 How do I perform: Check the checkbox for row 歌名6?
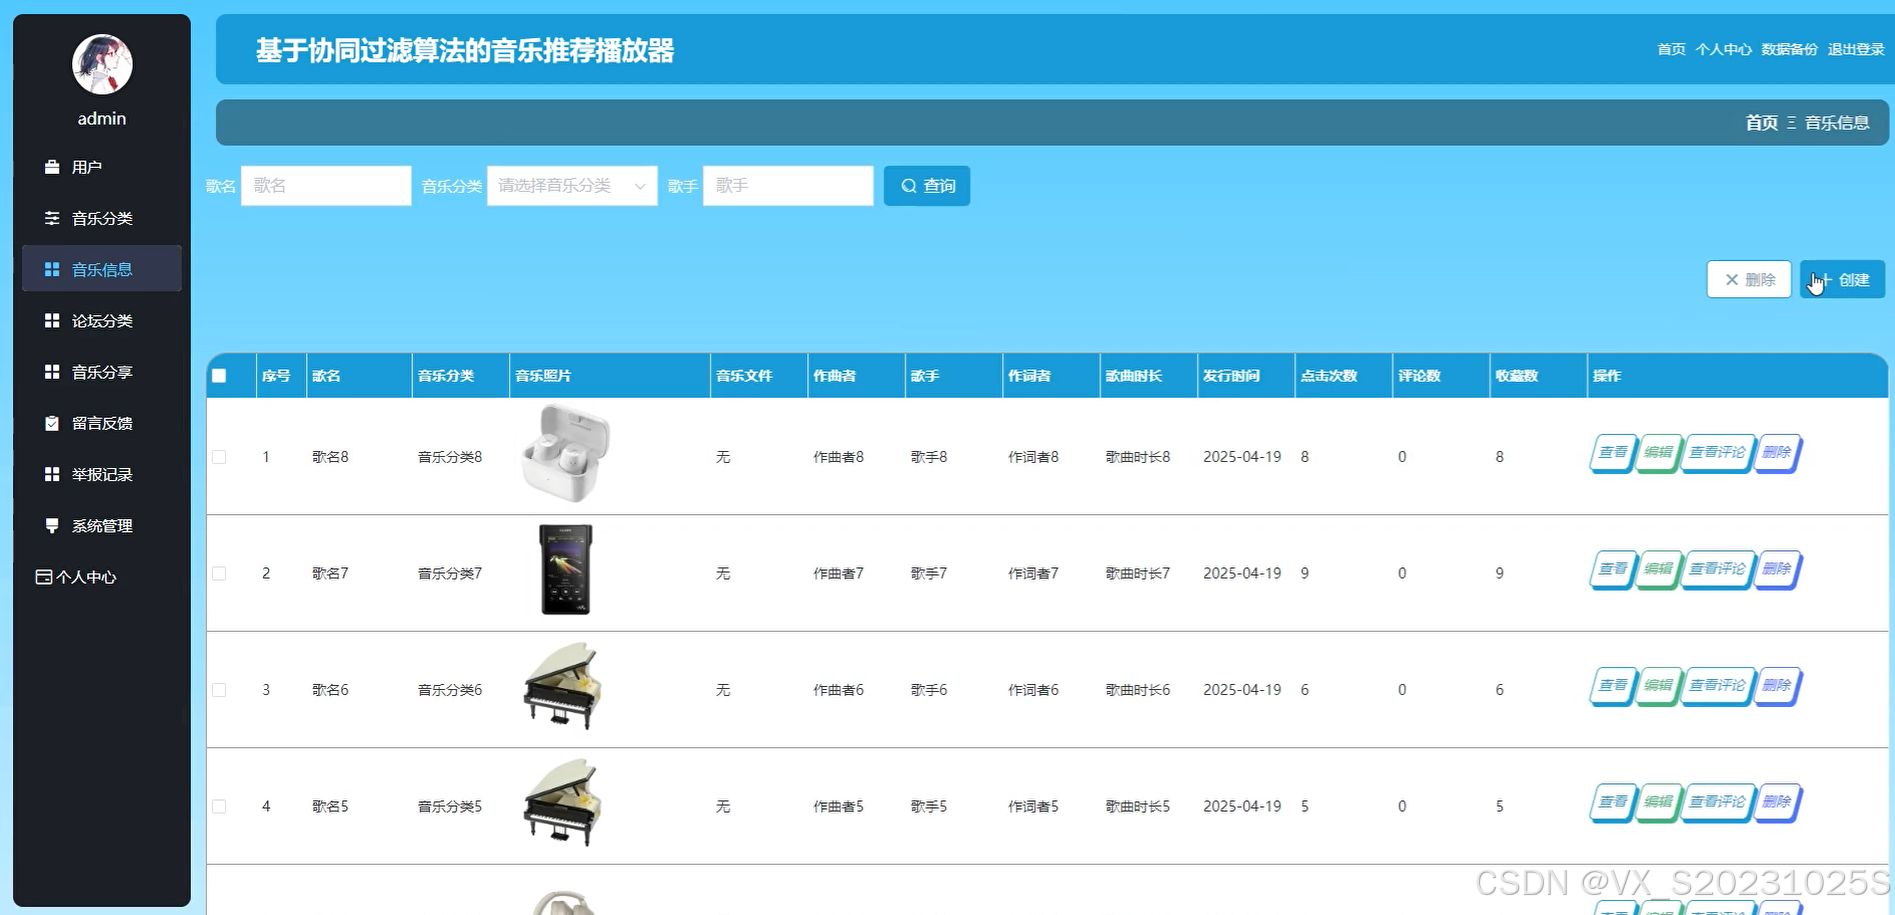(x=219, y=690)
